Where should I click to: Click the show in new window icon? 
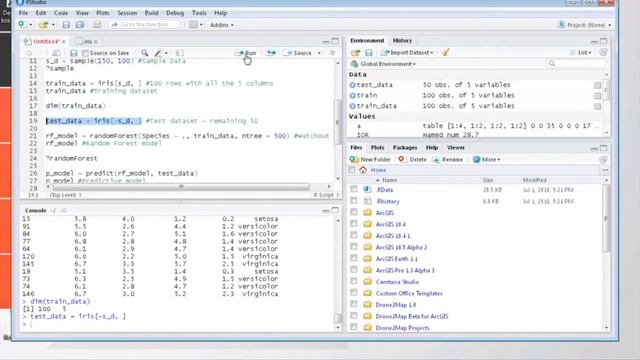point(56,53)
